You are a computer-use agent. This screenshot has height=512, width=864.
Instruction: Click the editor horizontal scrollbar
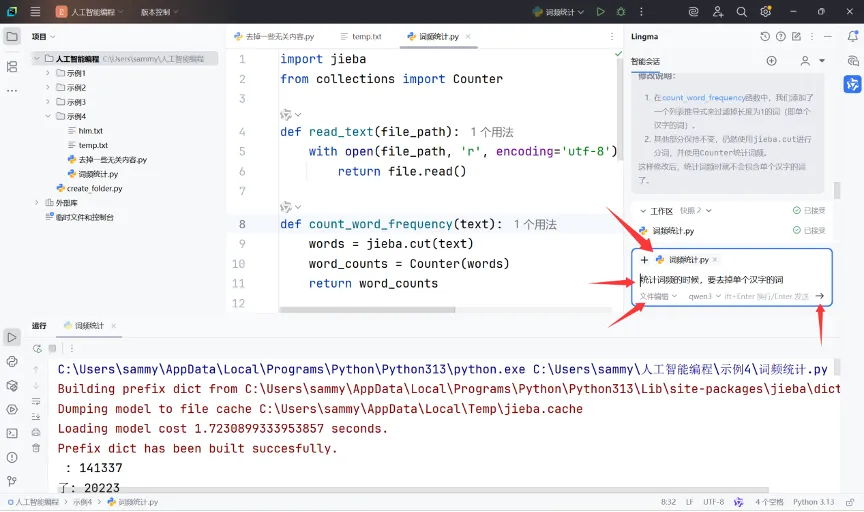[x=367, y=310]
